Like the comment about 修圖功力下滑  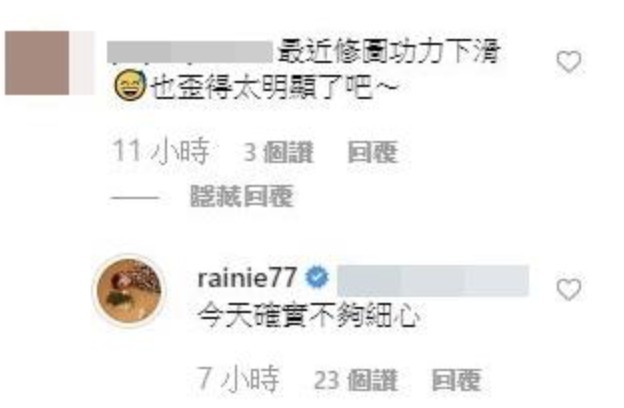[x=569, y=62]
